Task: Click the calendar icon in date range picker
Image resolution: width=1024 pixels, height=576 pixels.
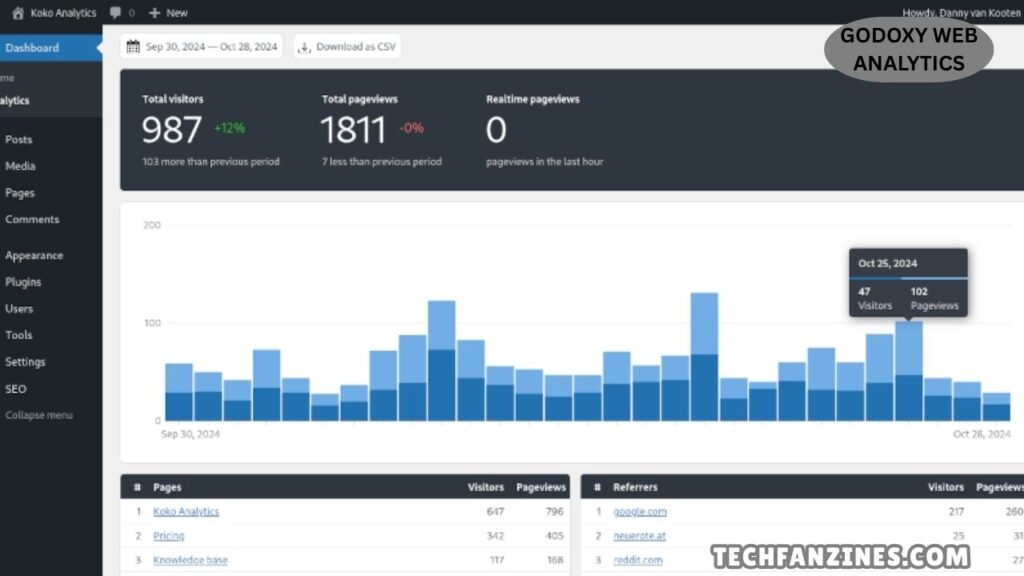Action: pos(133,47)
